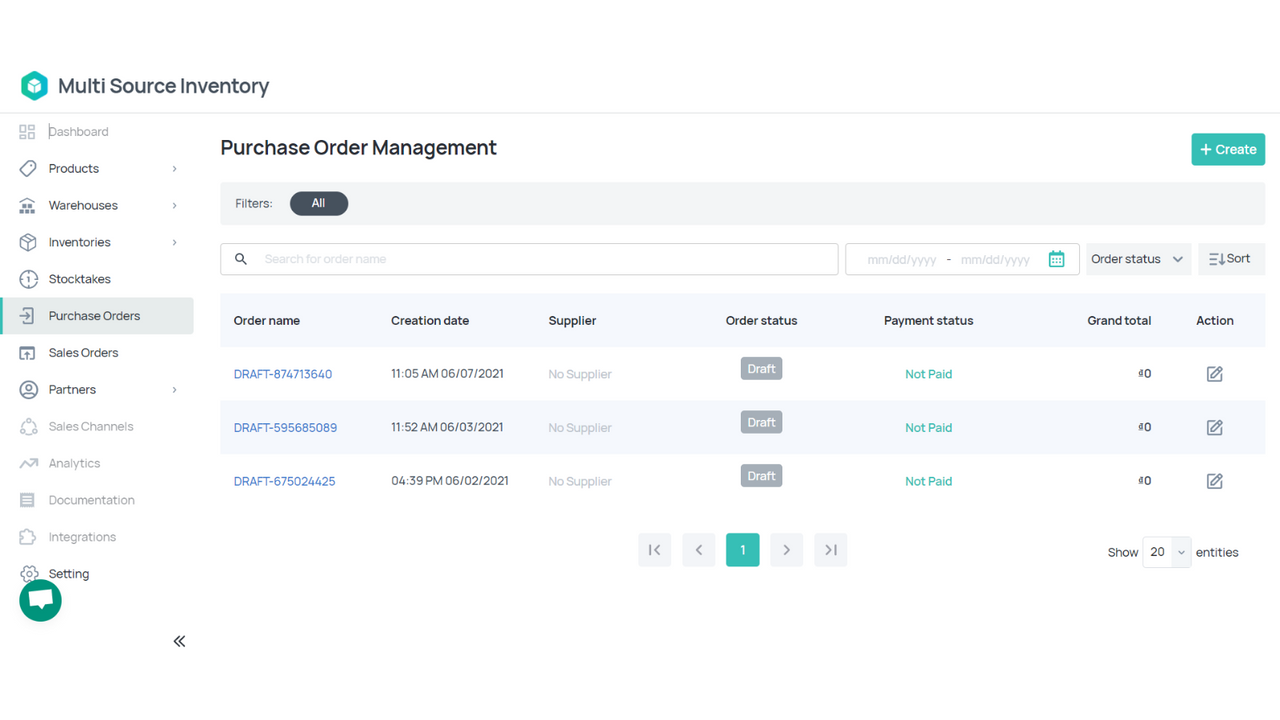1280x720 pixels.
Task: Open the calendar date picker icon
Action: coord(1056,259)
